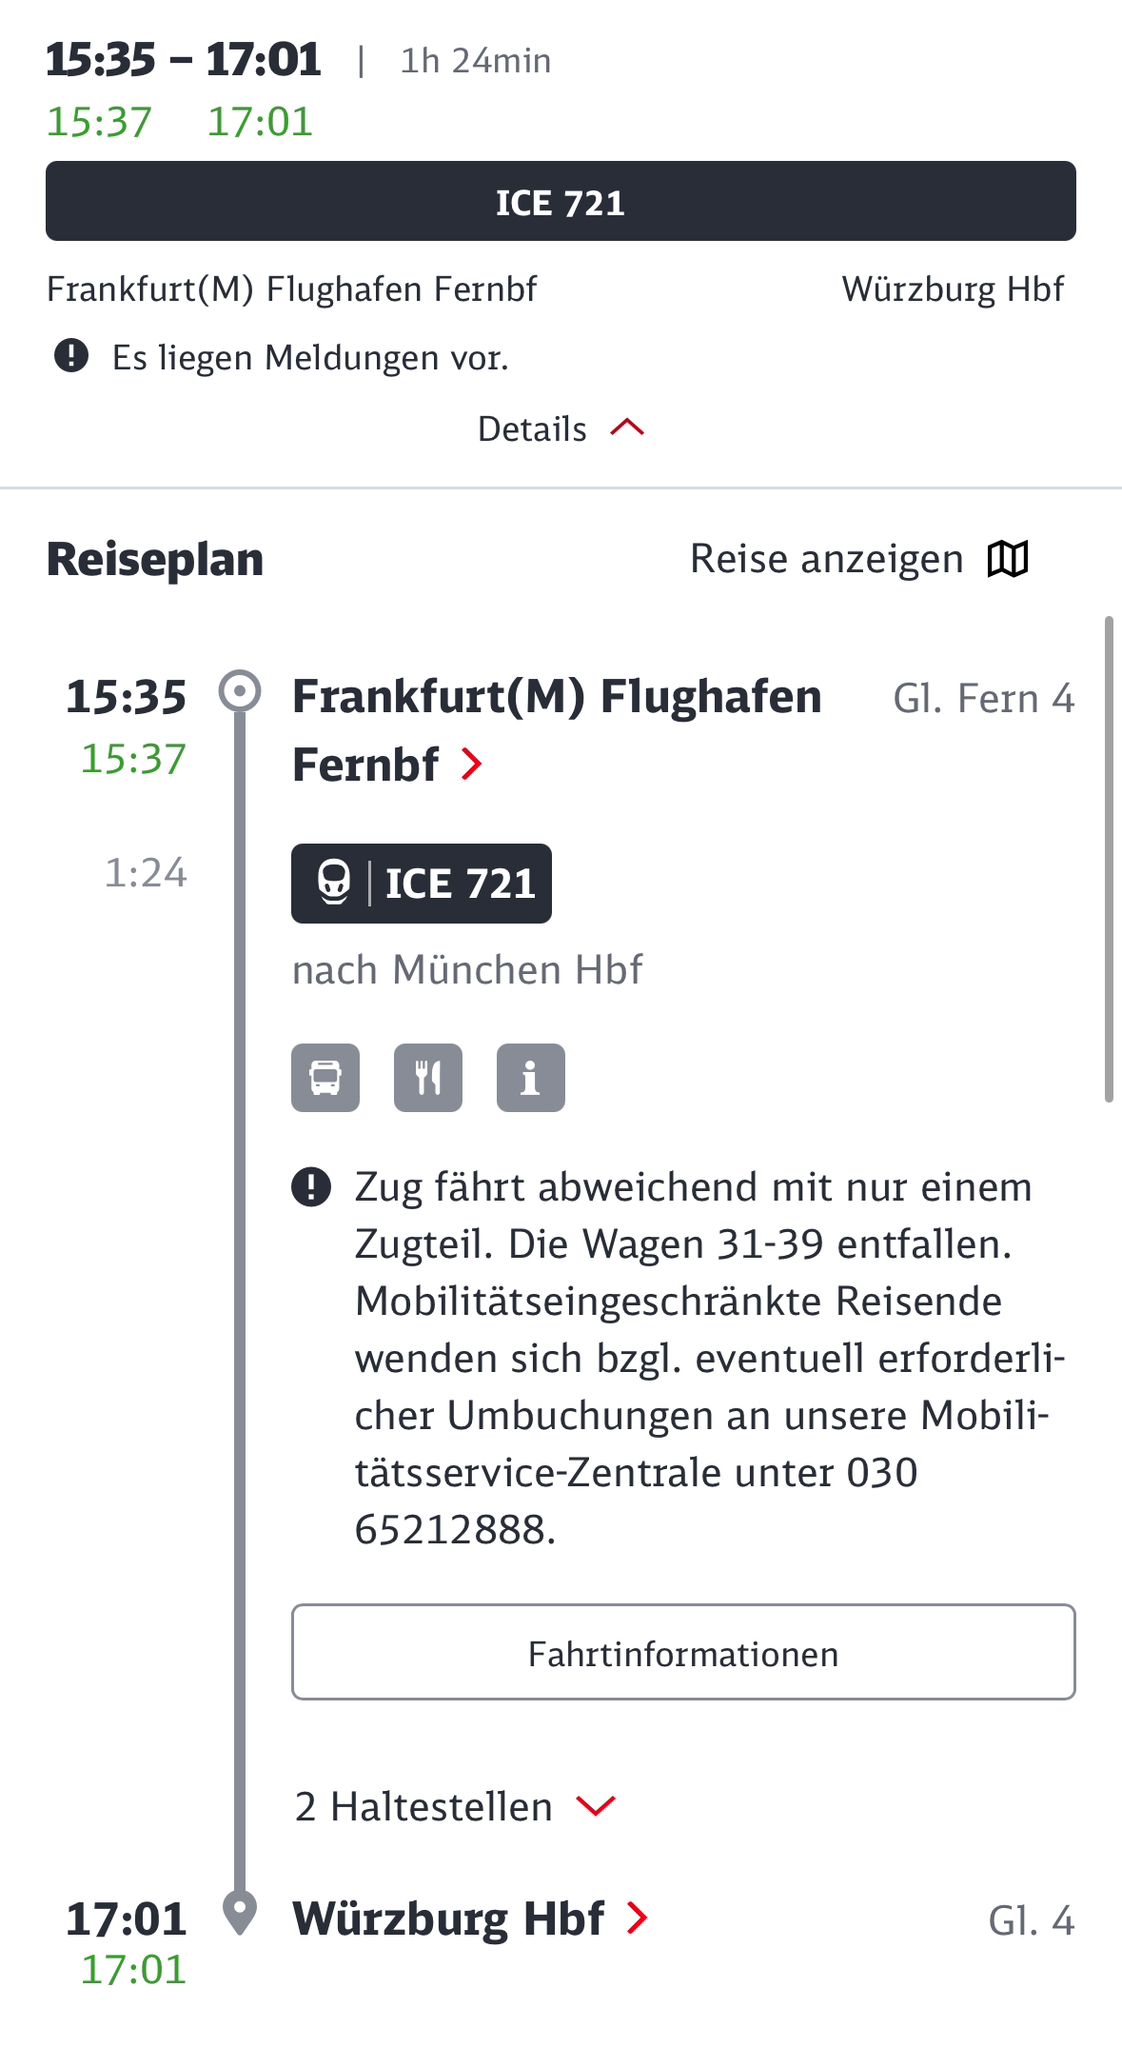Click the alert icon next to Es liegen Meldungen vor
Screen dimensions: 1122x2048
click(71, 356)
